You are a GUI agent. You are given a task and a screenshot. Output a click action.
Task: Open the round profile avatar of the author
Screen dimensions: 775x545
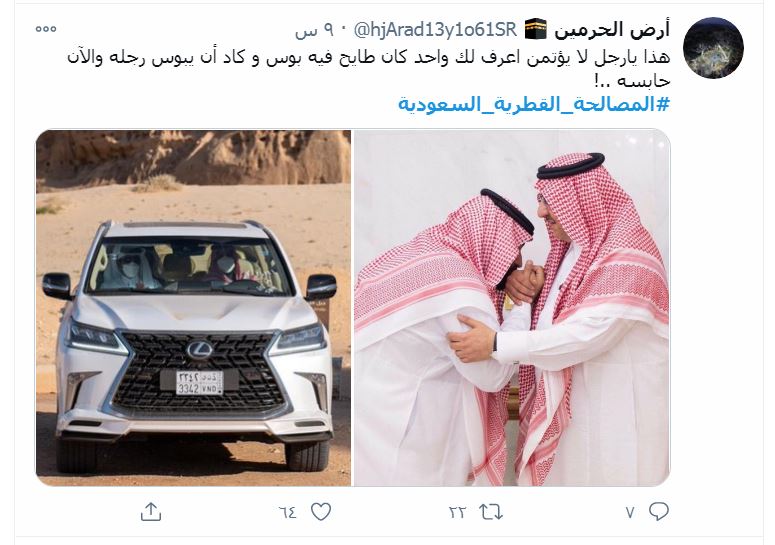coord(713,47)
